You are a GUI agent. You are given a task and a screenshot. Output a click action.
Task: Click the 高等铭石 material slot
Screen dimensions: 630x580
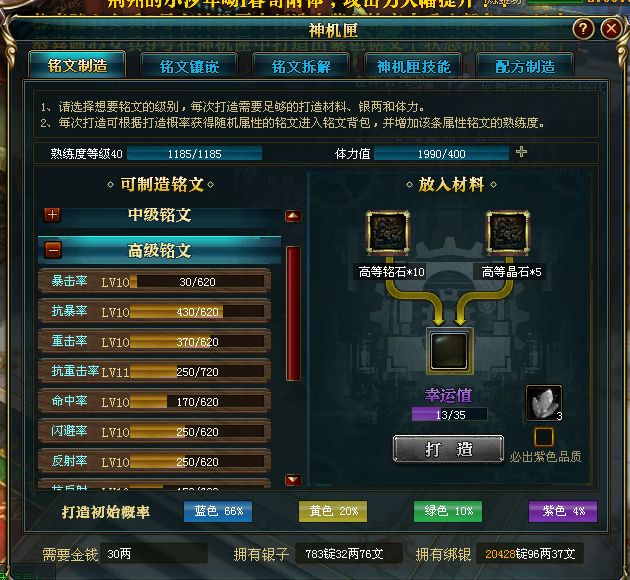[388, 233]
